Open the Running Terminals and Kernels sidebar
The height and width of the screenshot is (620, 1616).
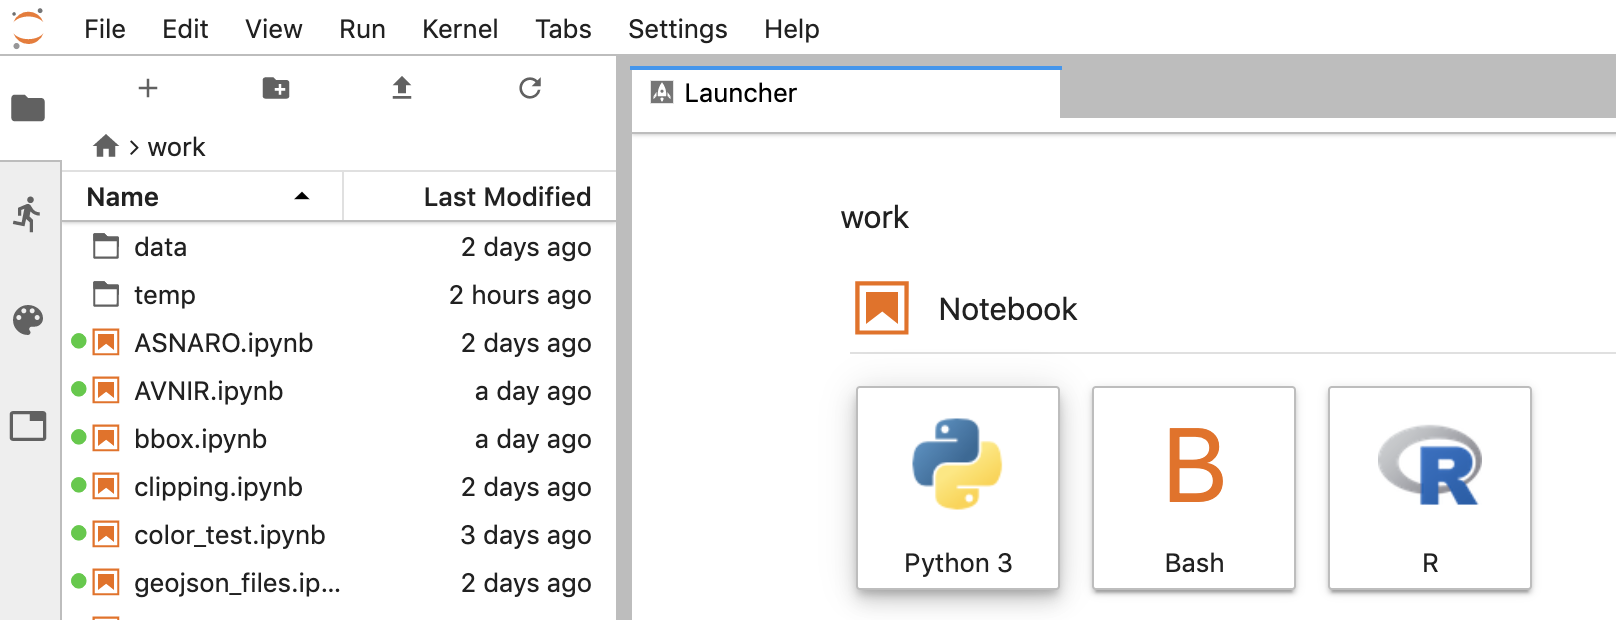pos(28,214)
